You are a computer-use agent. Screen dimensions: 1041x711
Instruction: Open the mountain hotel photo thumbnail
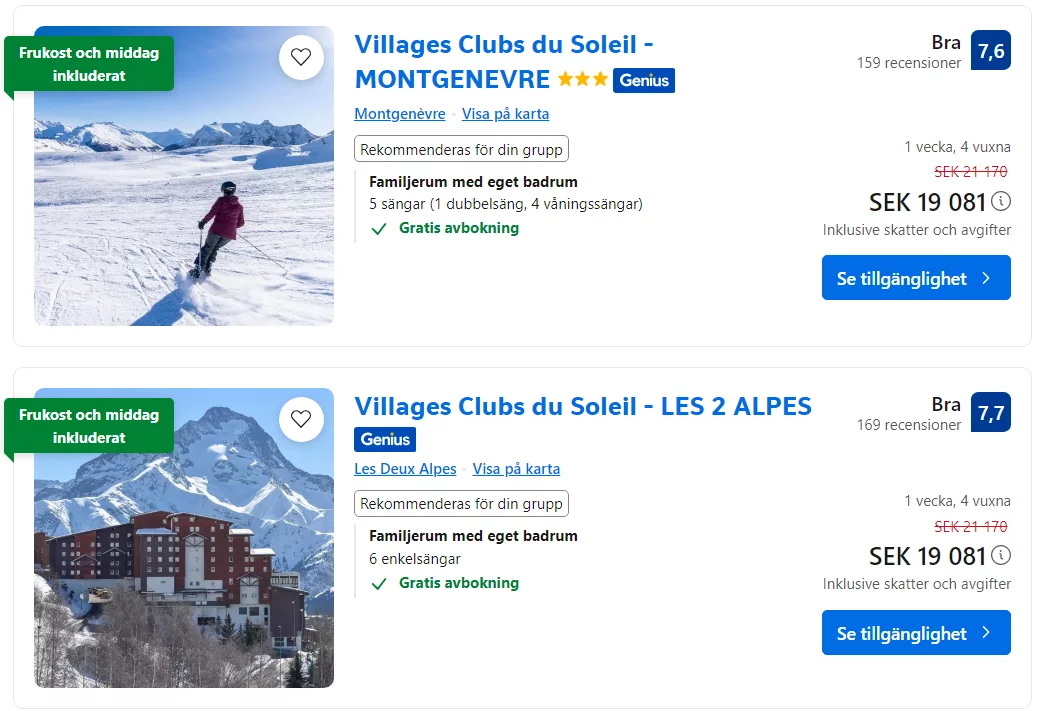[x=184, y=560]
